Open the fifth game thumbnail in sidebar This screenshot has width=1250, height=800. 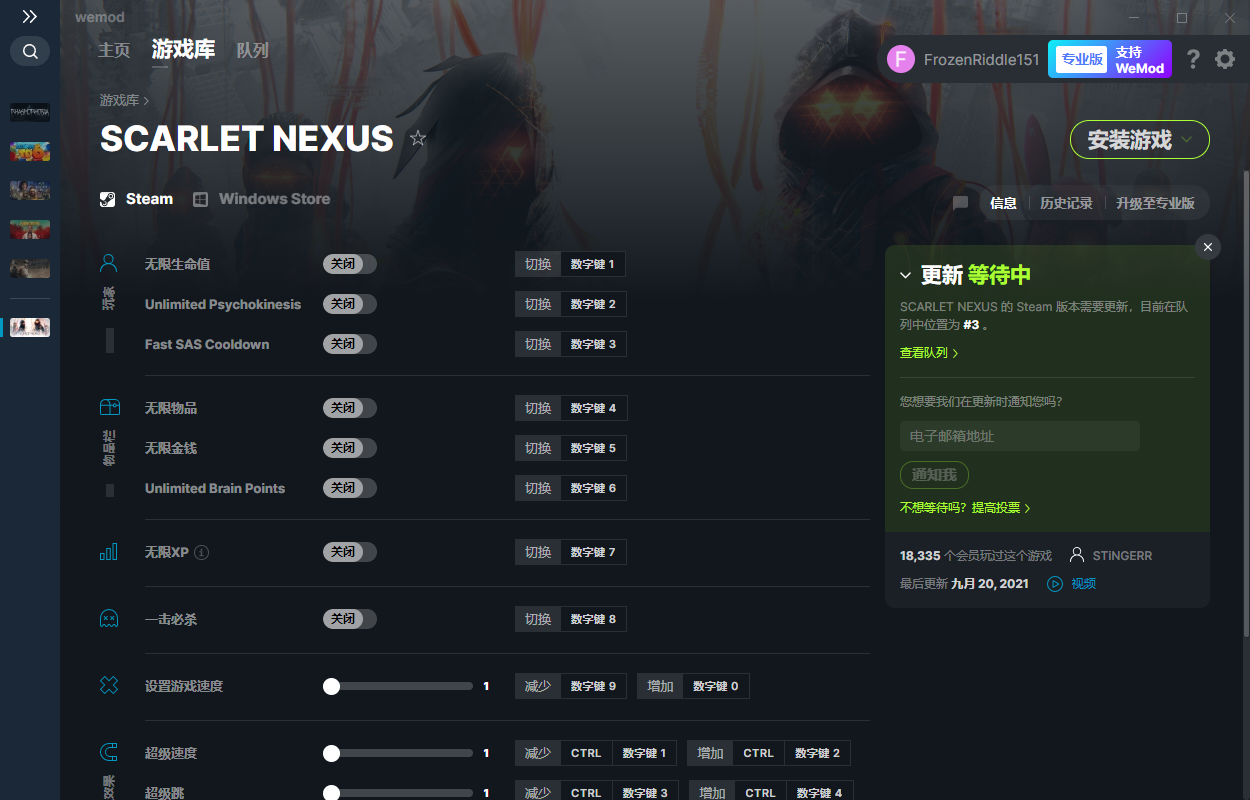click(30, 268)
